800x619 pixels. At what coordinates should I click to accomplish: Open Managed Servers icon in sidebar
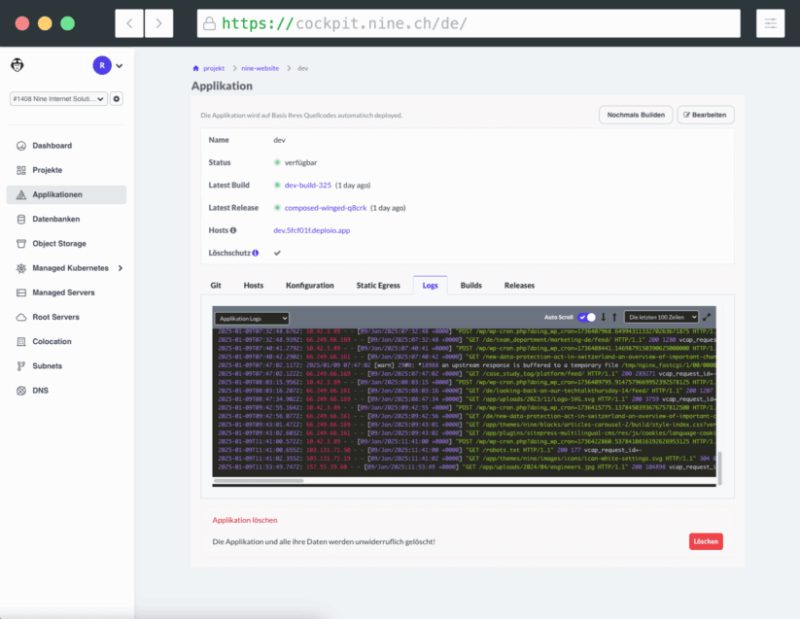pos(21,292)
